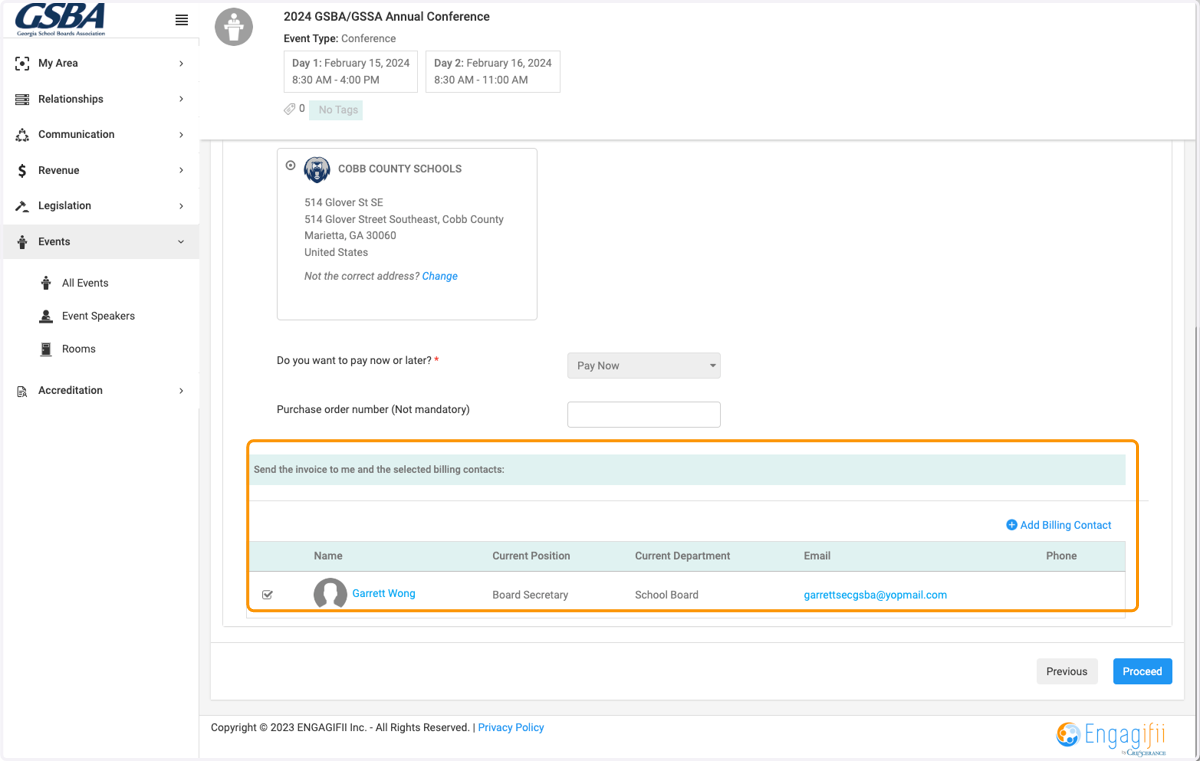Select the Cobb County Schools radio button
This screenshot has height=761, width=1200.
291,166
